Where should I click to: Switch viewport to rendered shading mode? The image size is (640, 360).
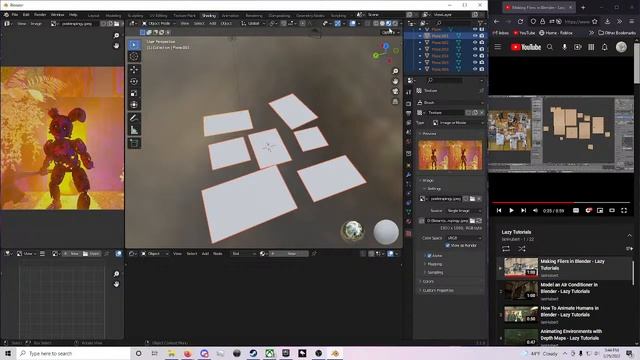[395, 24]
